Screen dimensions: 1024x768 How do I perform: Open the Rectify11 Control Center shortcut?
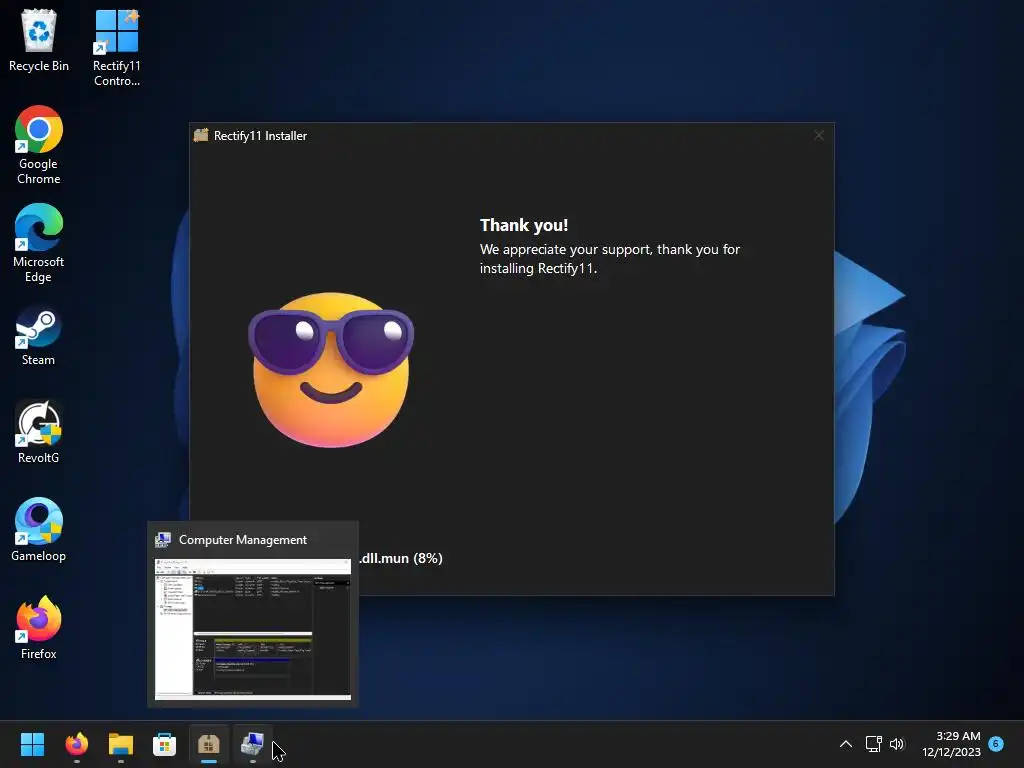click(x=116, y=48)
